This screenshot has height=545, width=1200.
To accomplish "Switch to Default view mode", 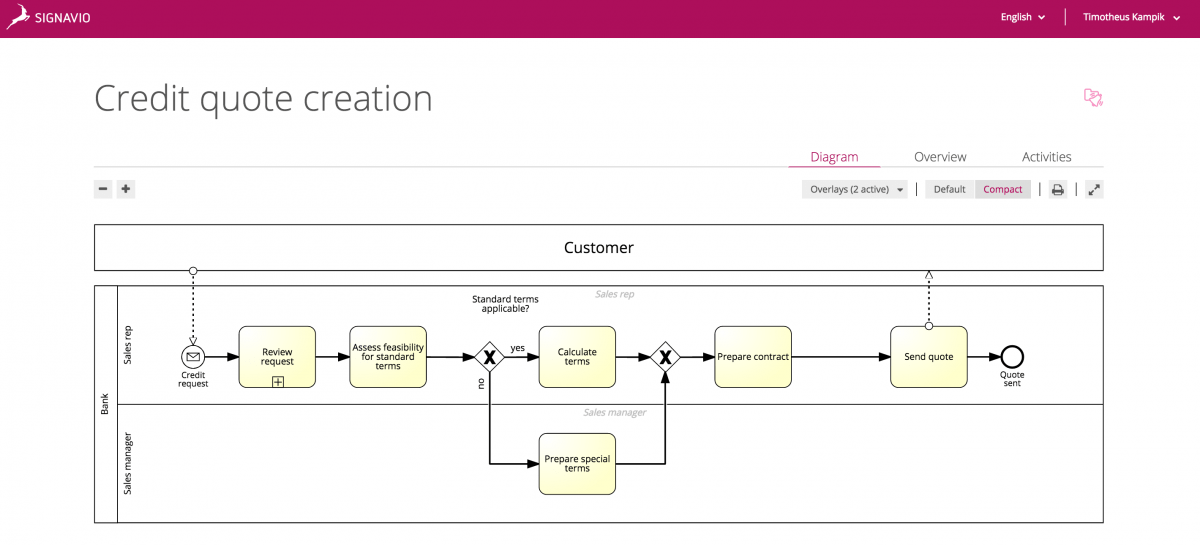I will [949, 189].
